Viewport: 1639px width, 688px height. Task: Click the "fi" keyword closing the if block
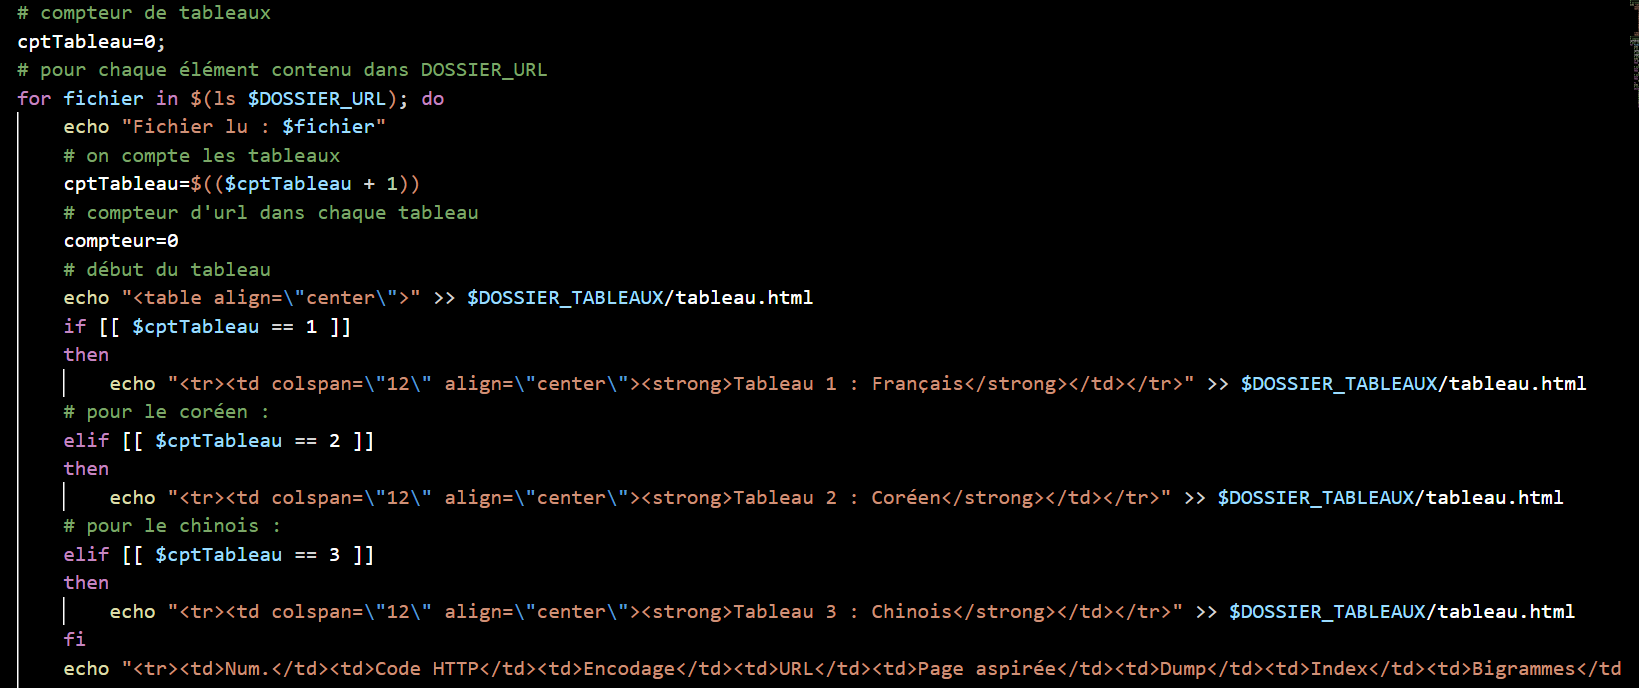click(75, 639)
